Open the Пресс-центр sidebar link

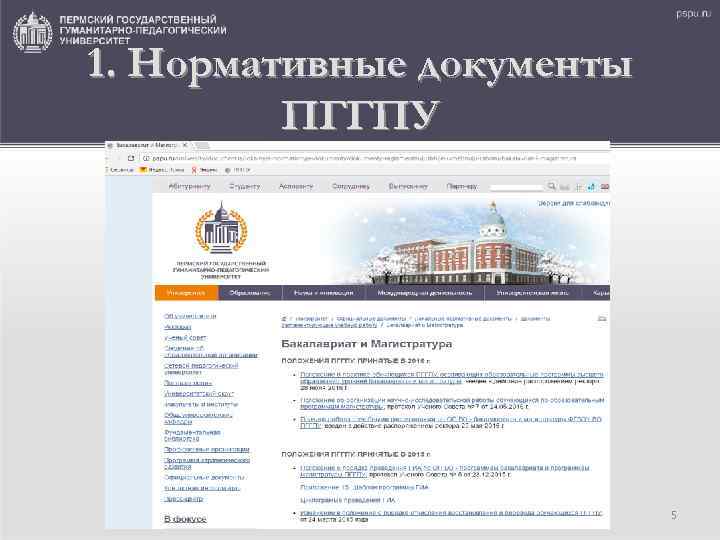[x=183, y=499]
